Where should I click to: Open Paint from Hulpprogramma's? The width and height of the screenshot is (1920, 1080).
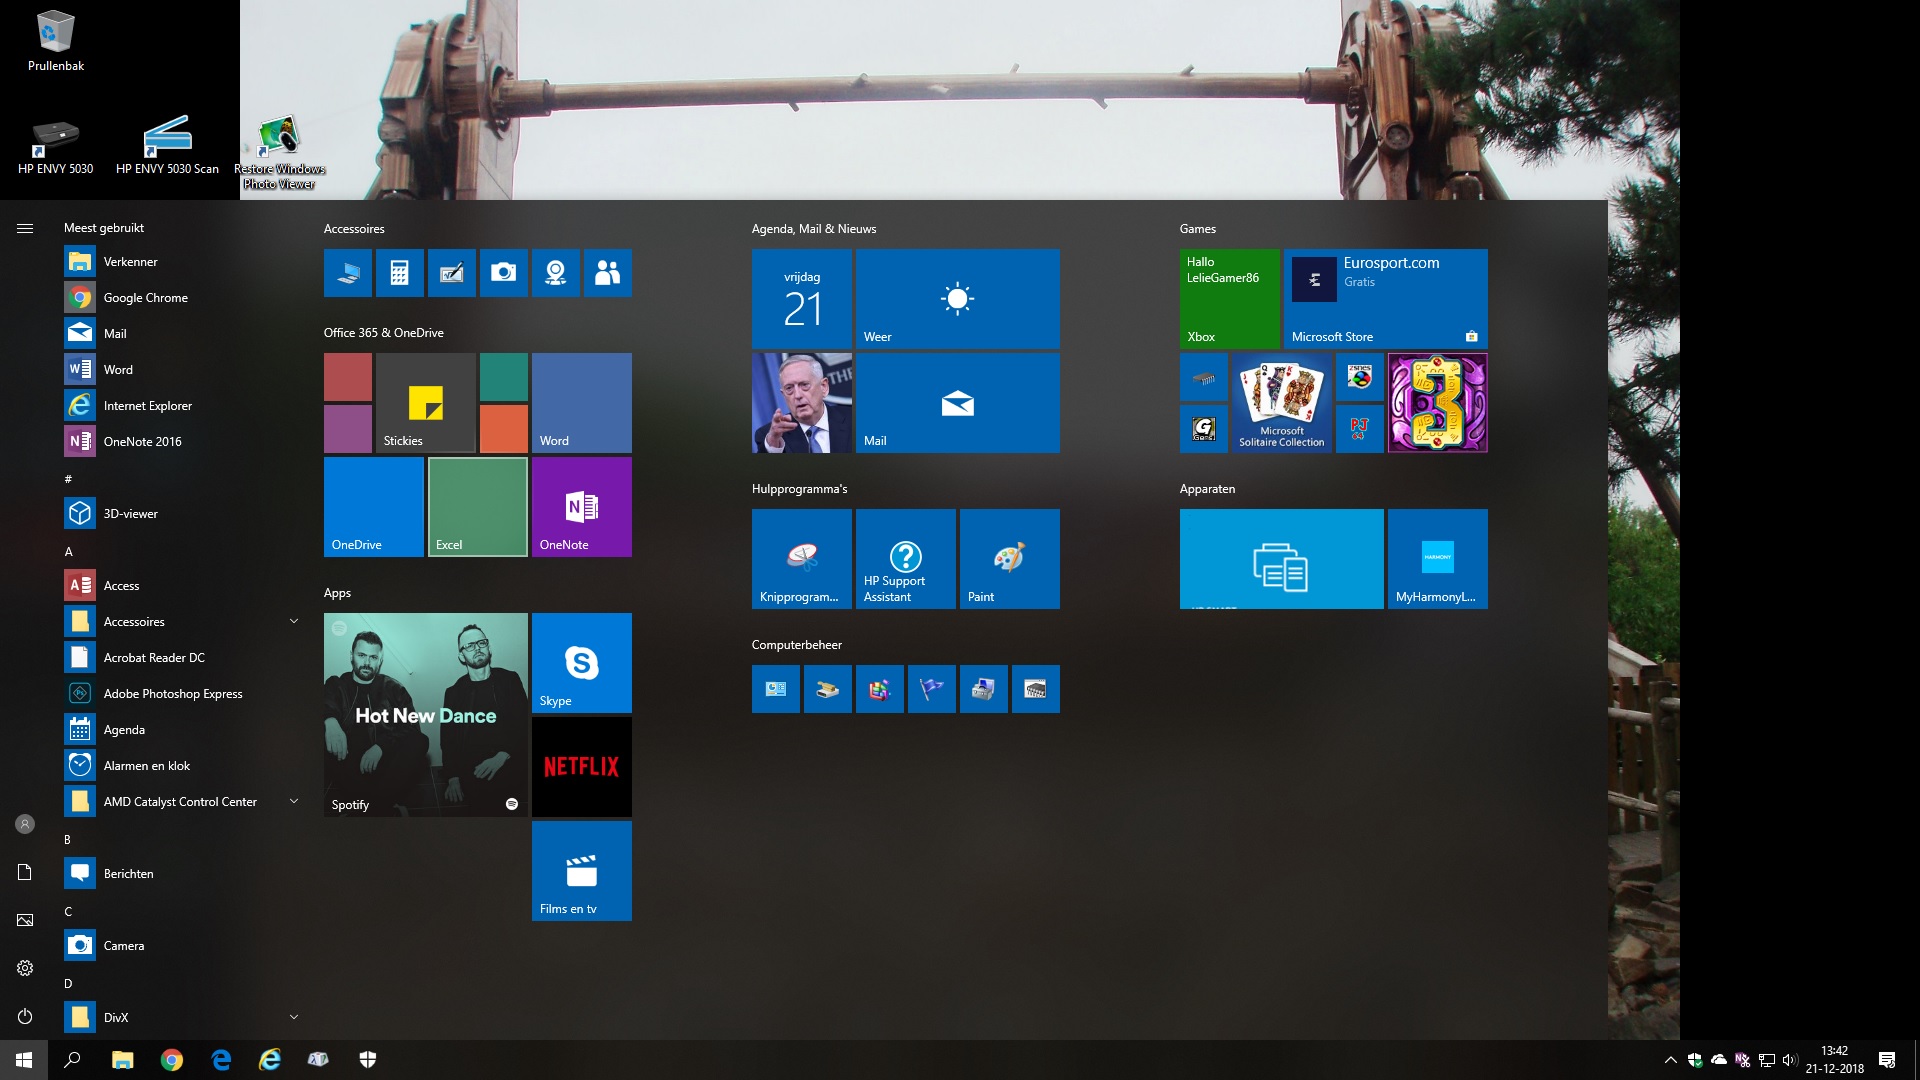[1009, 558]
